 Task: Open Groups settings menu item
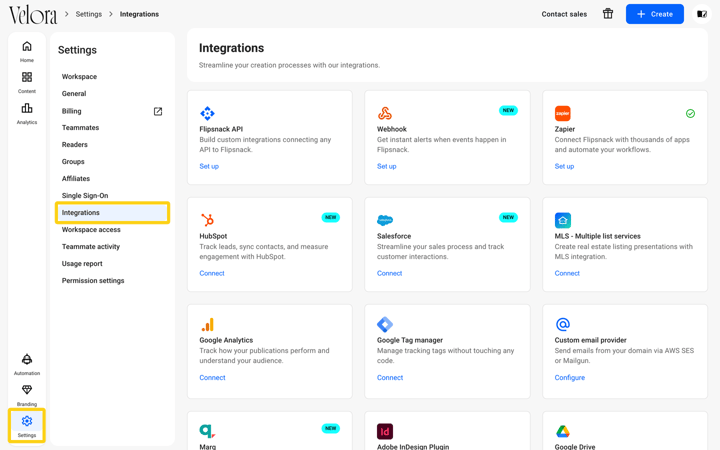73,162
